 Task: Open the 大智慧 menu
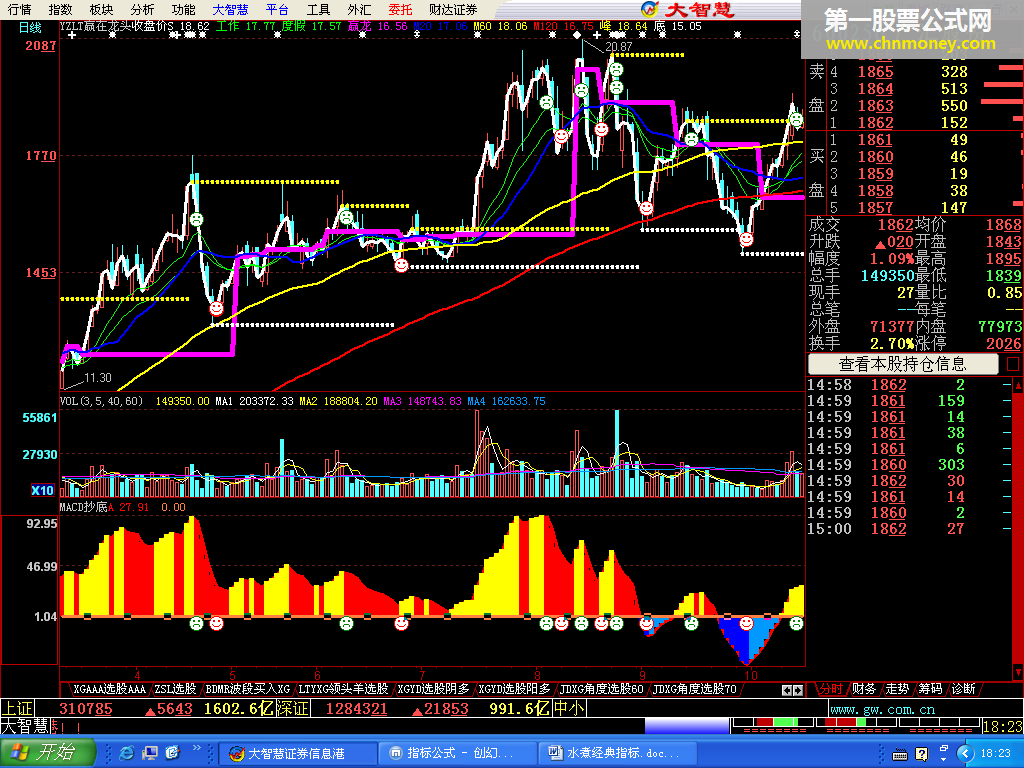click(x=231, y=9)
